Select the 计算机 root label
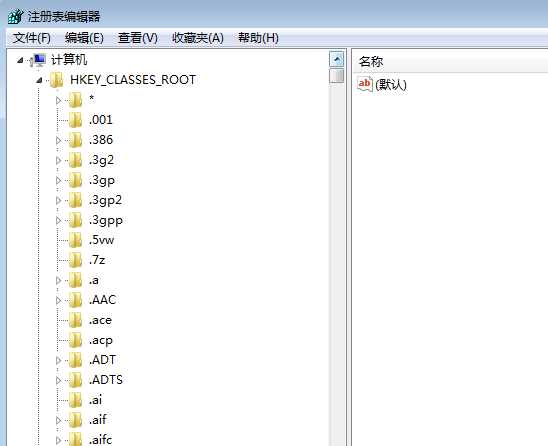 click(69, 60)
